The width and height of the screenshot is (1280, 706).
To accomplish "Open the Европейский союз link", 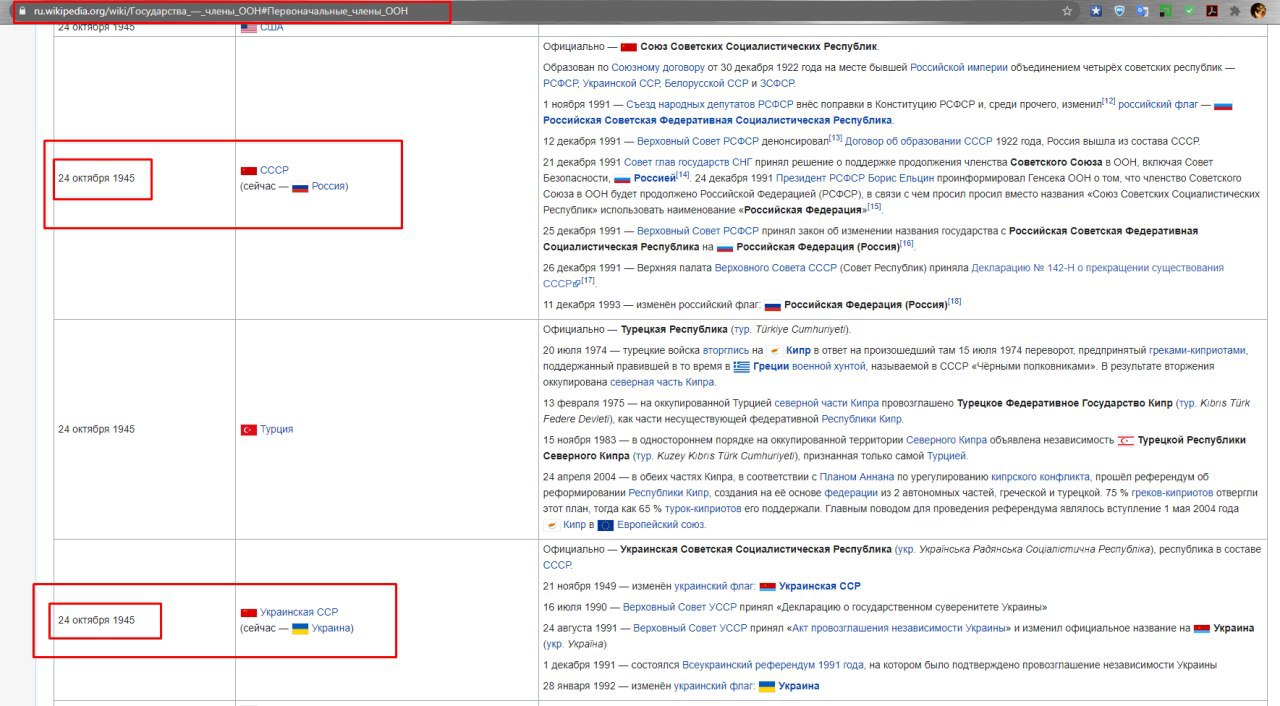I will [x=661, y=524].
